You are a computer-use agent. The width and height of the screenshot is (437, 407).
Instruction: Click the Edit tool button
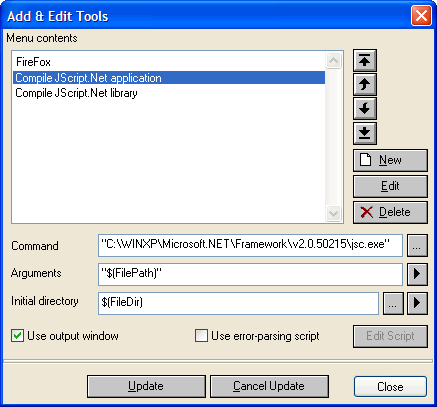(390, 186)
